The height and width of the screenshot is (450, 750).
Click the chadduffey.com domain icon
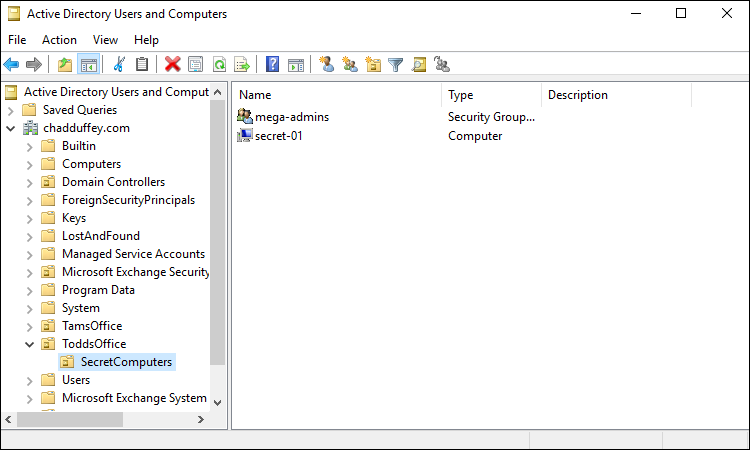[x=31, y=128]
